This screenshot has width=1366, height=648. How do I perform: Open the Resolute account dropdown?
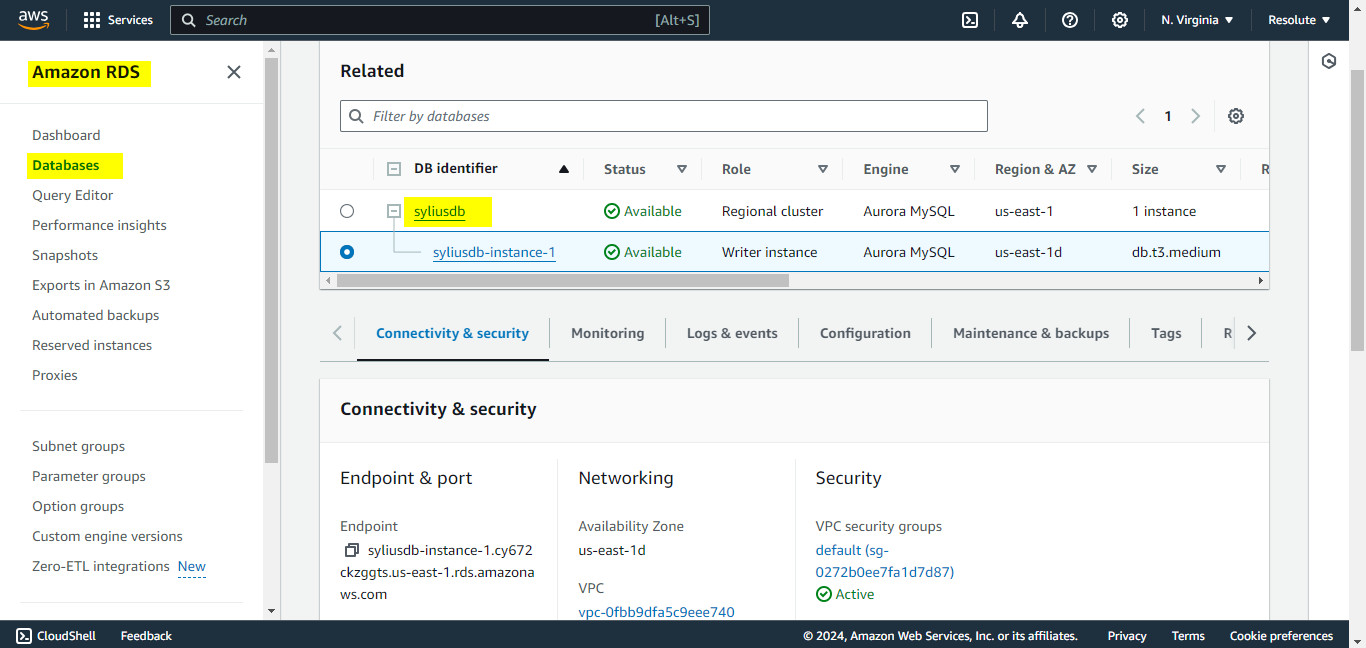pos(1299,20)
